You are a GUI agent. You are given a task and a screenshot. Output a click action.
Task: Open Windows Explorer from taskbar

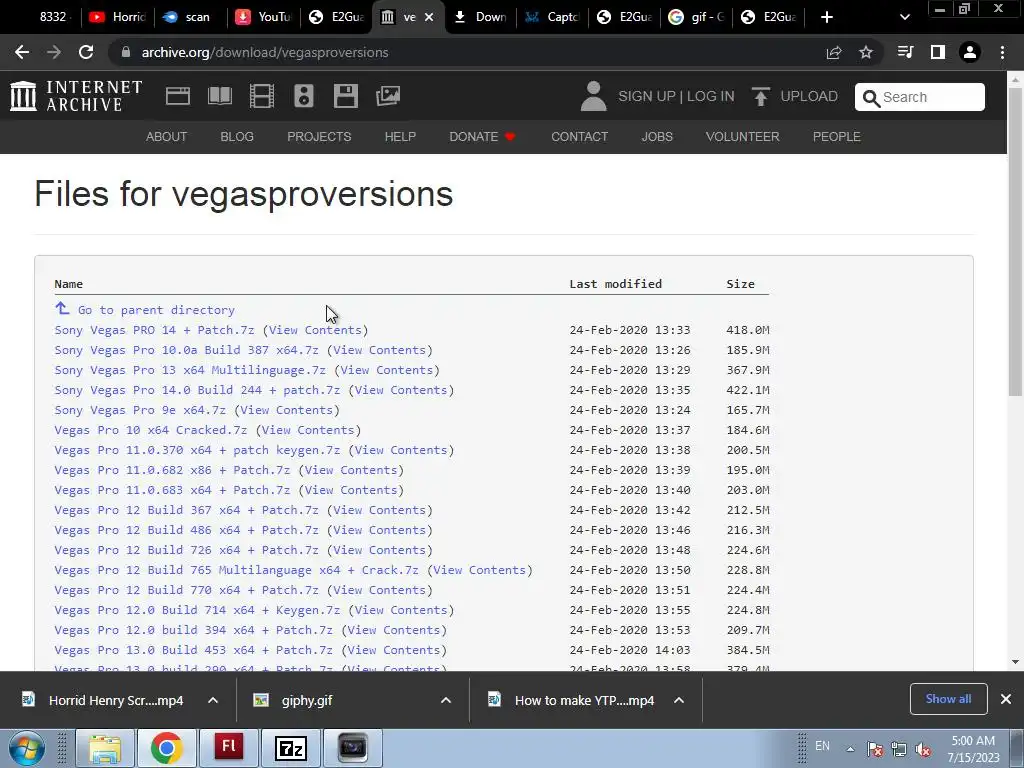click(x=104, y=748)
